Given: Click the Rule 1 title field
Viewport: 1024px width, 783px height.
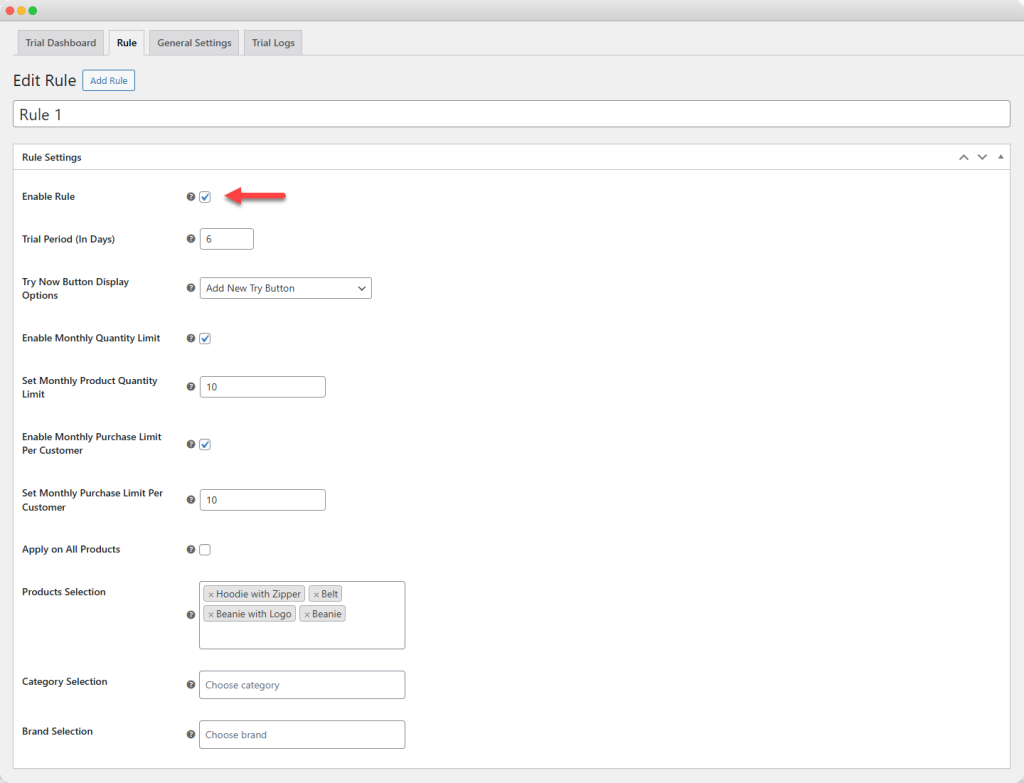Looking at the screenshot, I should 511,114.
